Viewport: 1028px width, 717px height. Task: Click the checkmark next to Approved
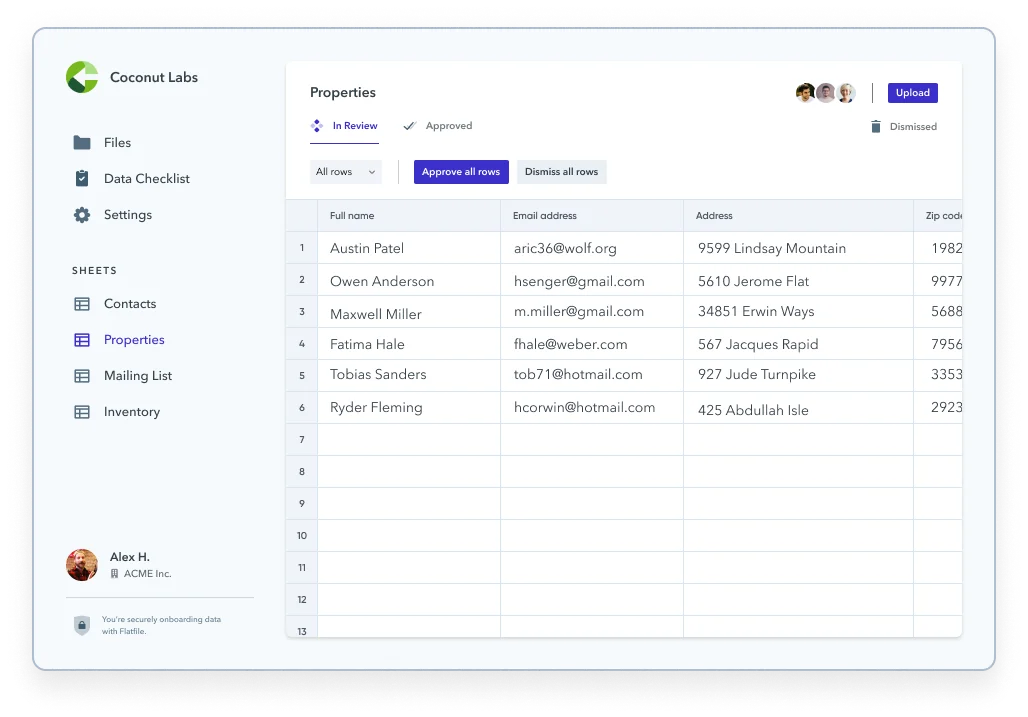pos(409,125)
